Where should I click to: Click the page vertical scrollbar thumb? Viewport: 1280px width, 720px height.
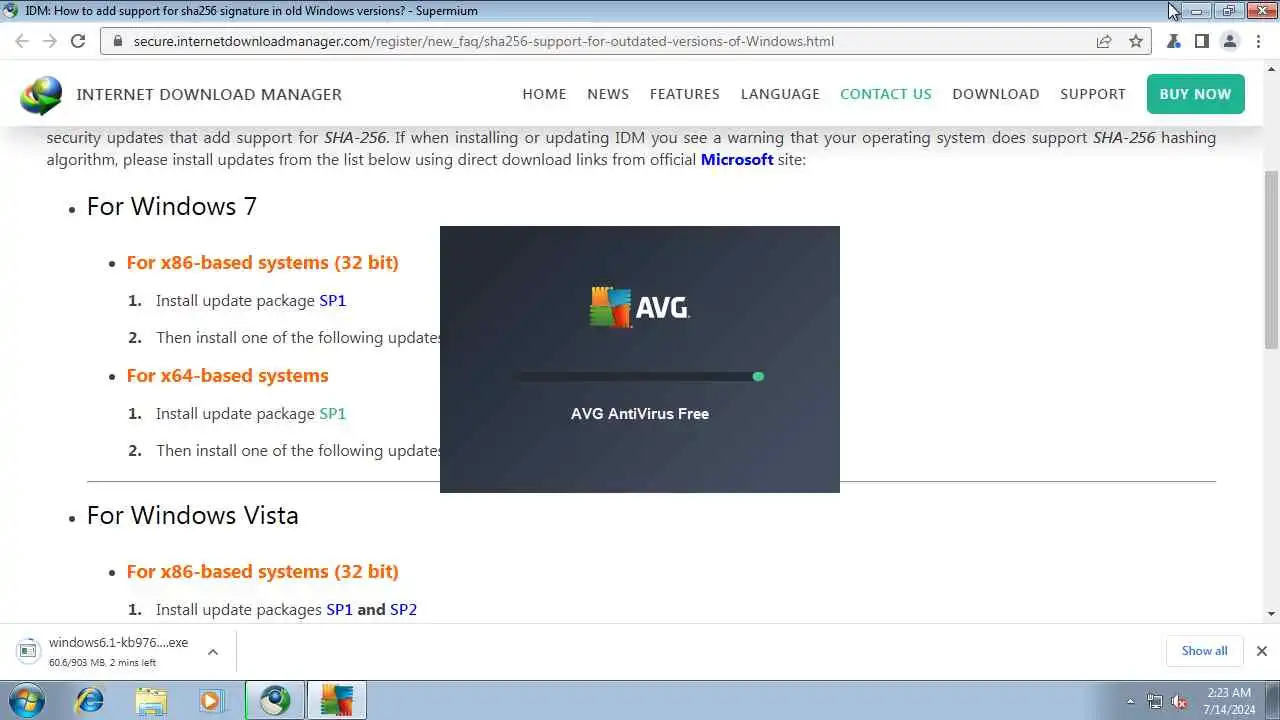tap(1271, 260)
